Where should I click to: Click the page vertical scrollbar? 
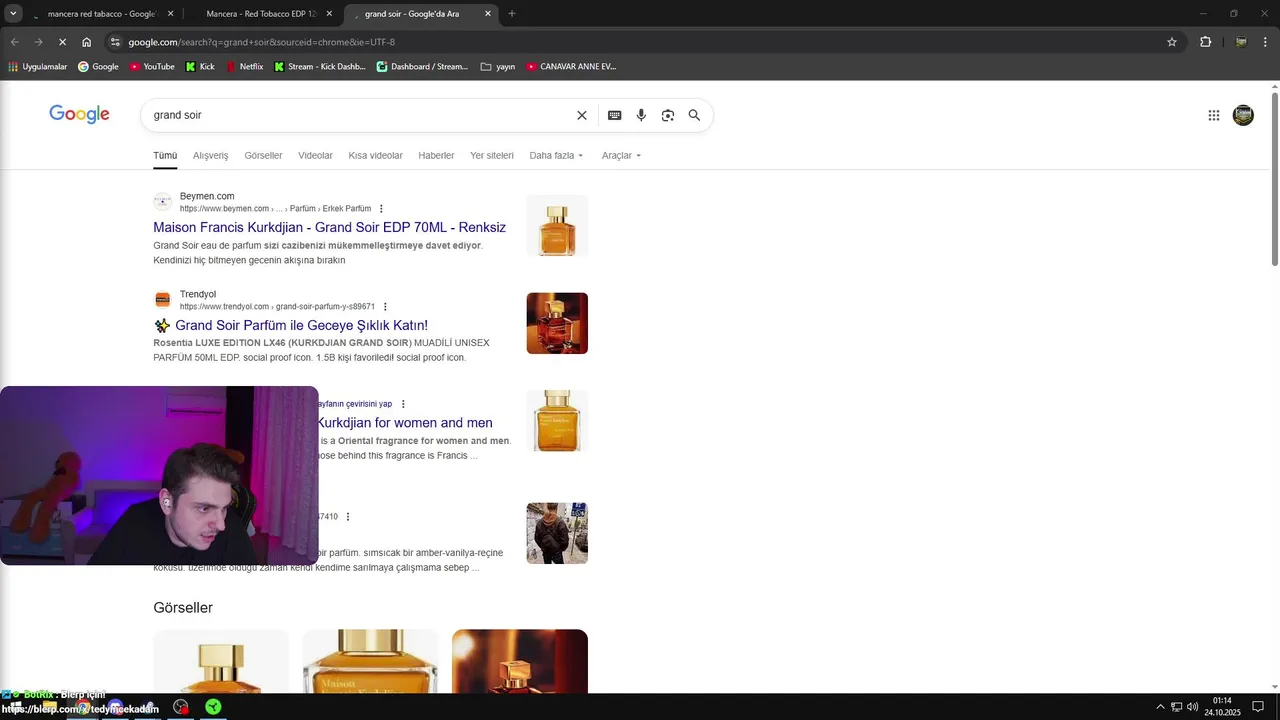(x=1275, y=180)
